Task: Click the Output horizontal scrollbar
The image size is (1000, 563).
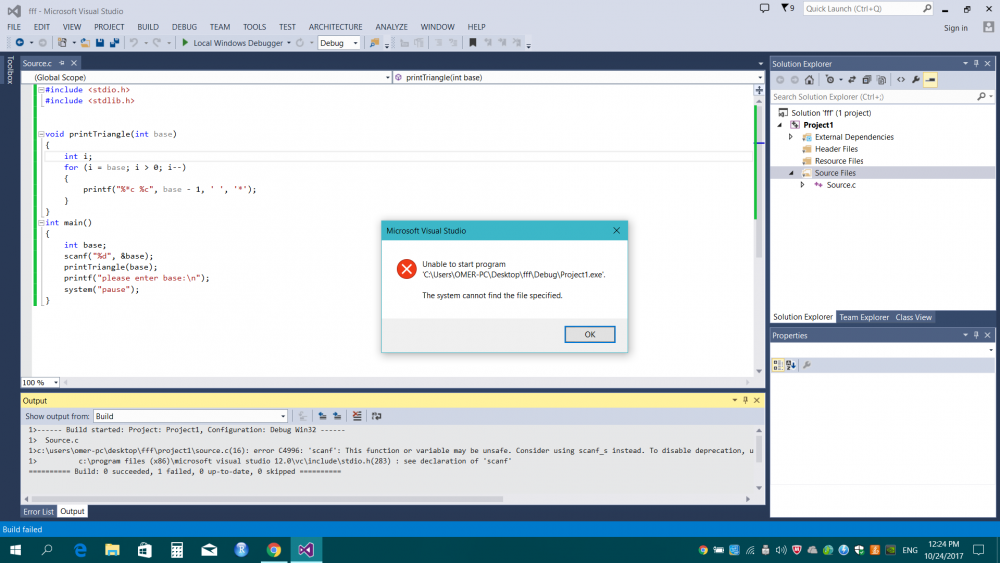Action: point(267,499)
